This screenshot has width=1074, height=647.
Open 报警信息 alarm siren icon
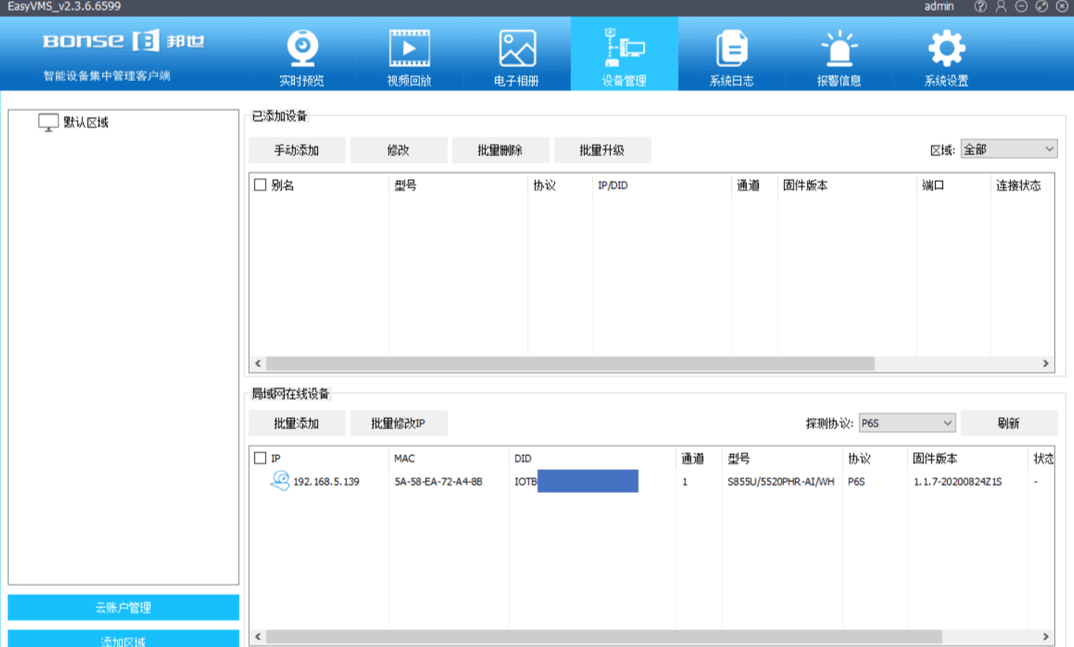tap(838, 48)
